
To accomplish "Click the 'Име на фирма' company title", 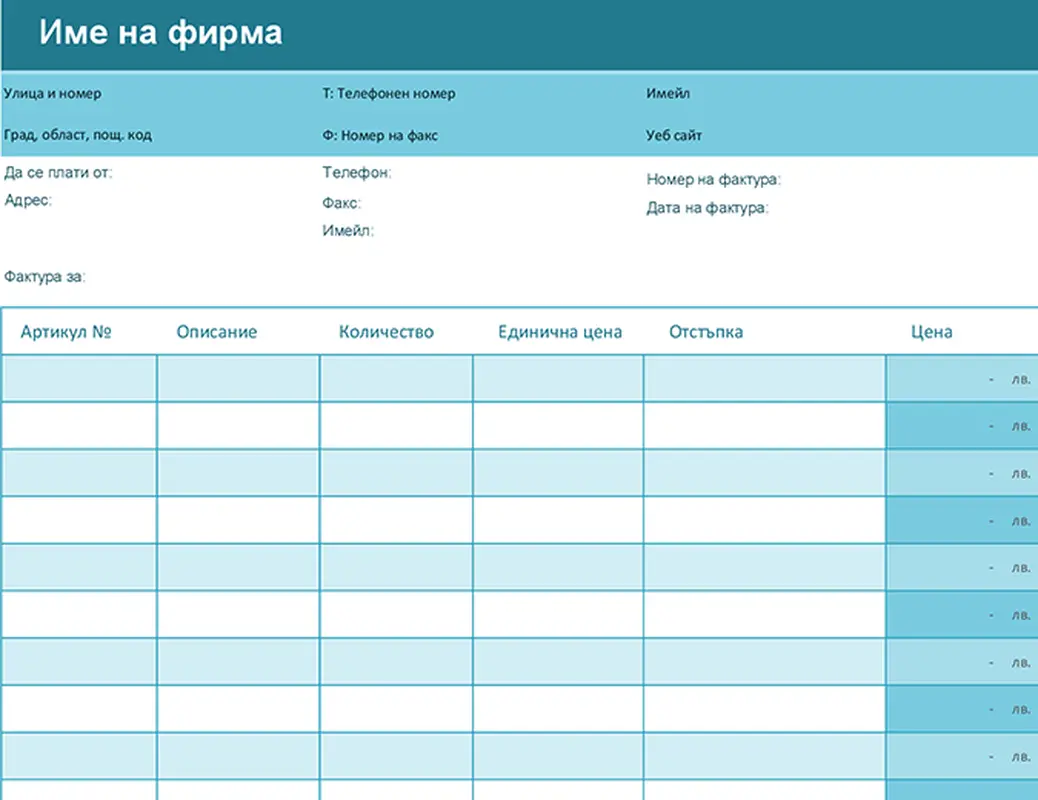I will pyautogui.click(x=161, y=34).
